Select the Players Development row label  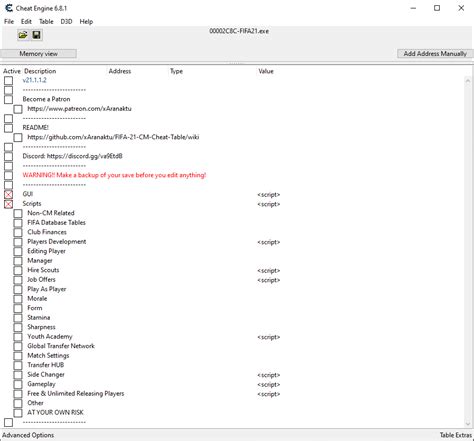(57, 242)
